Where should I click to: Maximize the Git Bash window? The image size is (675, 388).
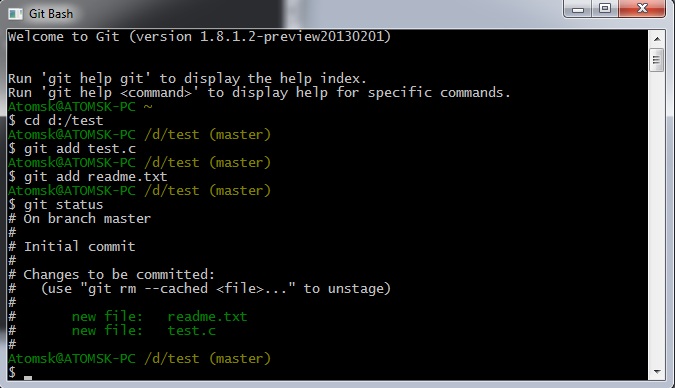click(605, 9)
